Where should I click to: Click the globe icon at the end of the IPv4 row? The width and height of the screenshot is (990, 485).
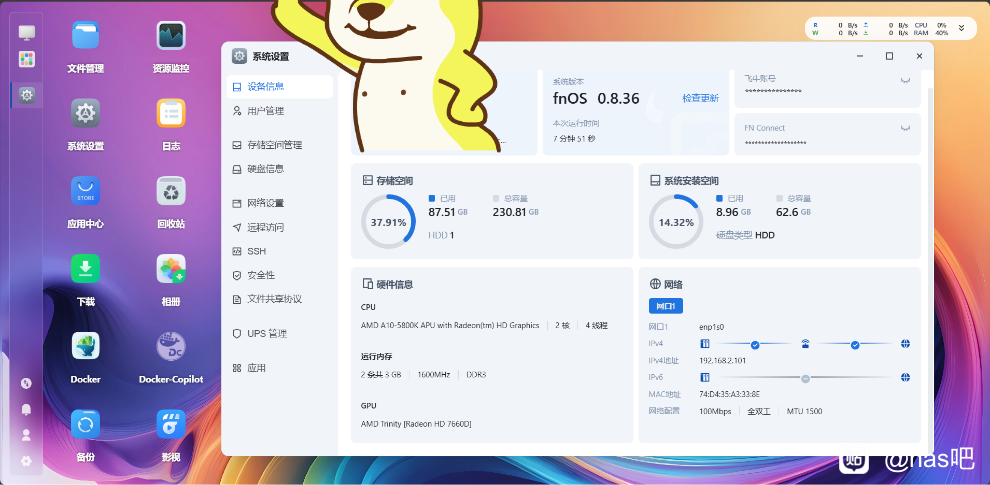click(x=905, y=344)
